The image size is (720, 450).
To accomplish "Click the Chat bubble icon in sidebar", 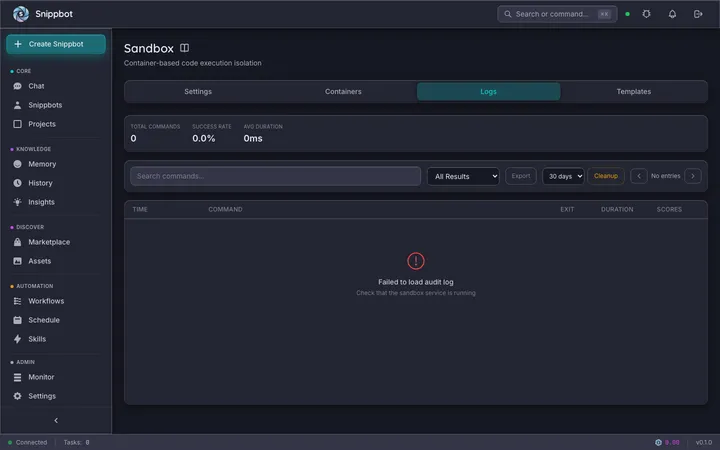I will (x=17, y=86).
